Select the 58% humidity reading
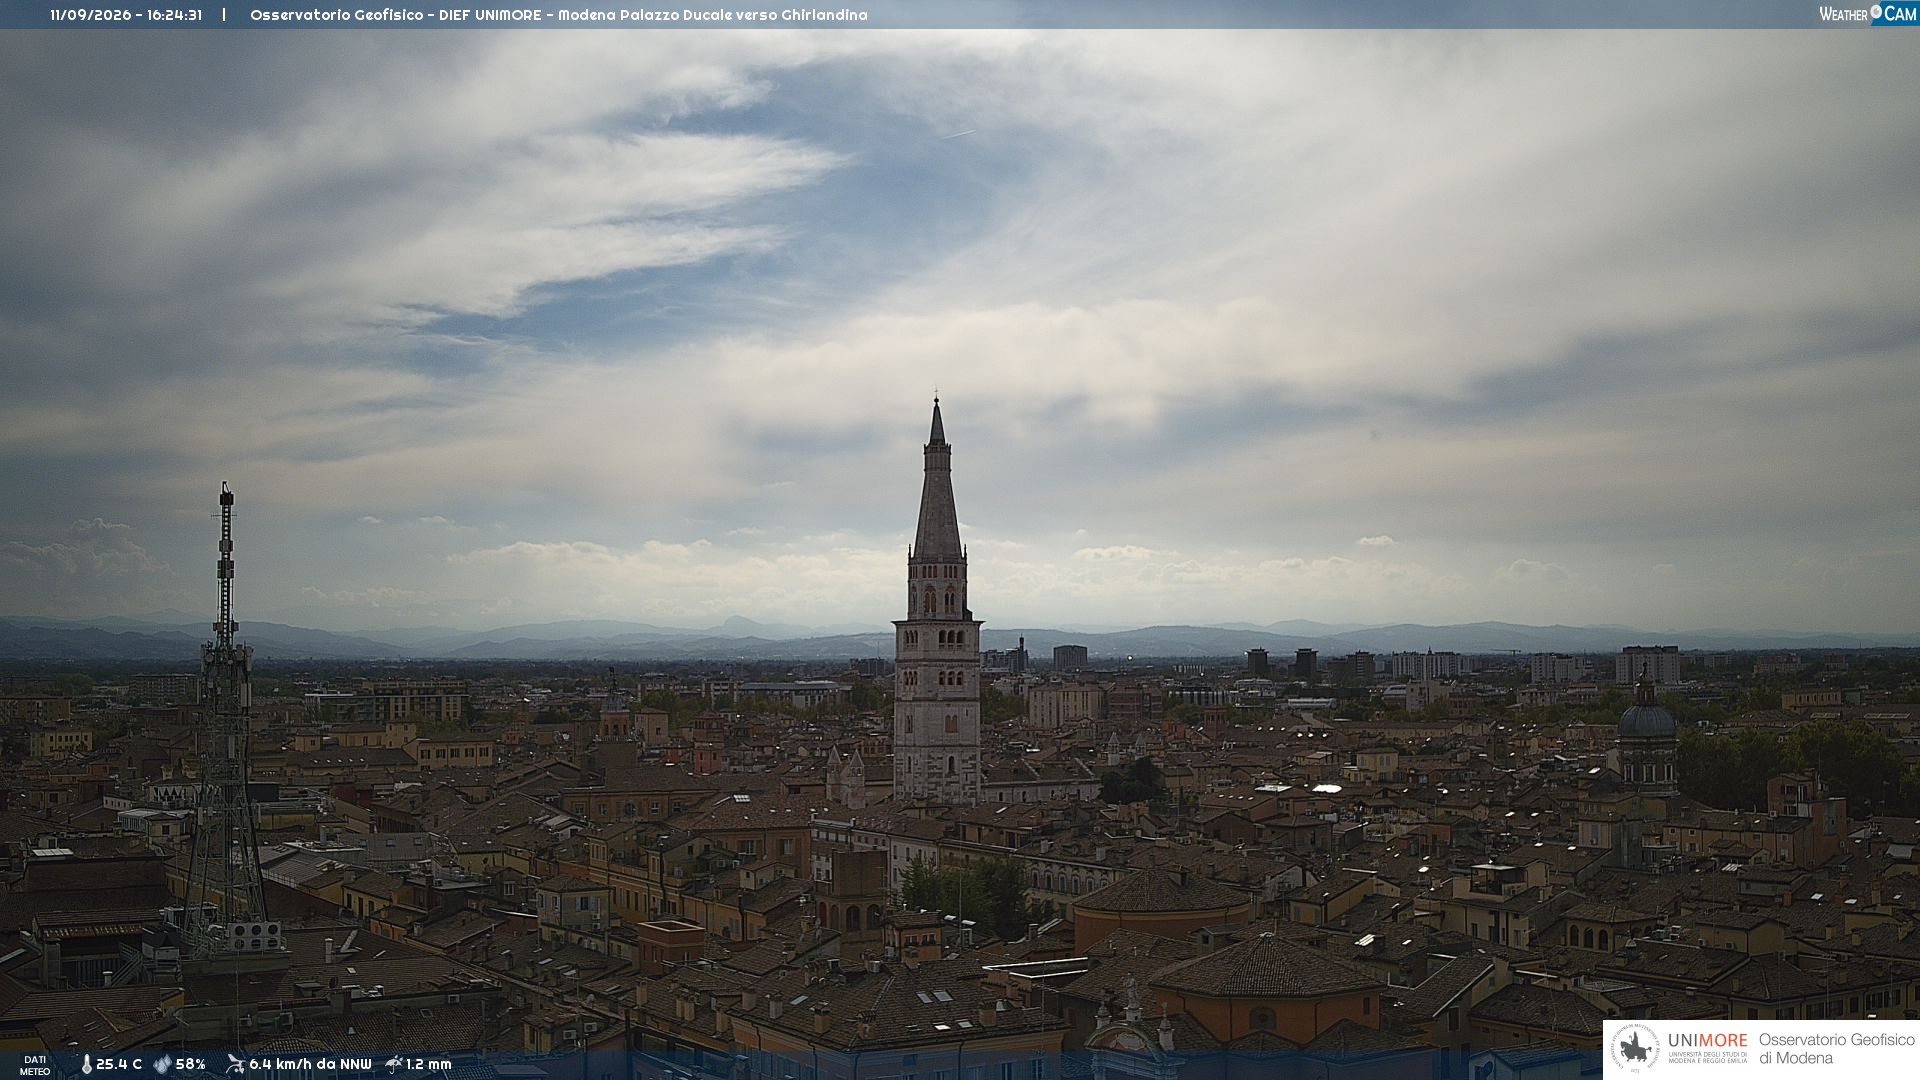The width and height of the screenshot is (1920, 1080). (x=191, y=1065)
